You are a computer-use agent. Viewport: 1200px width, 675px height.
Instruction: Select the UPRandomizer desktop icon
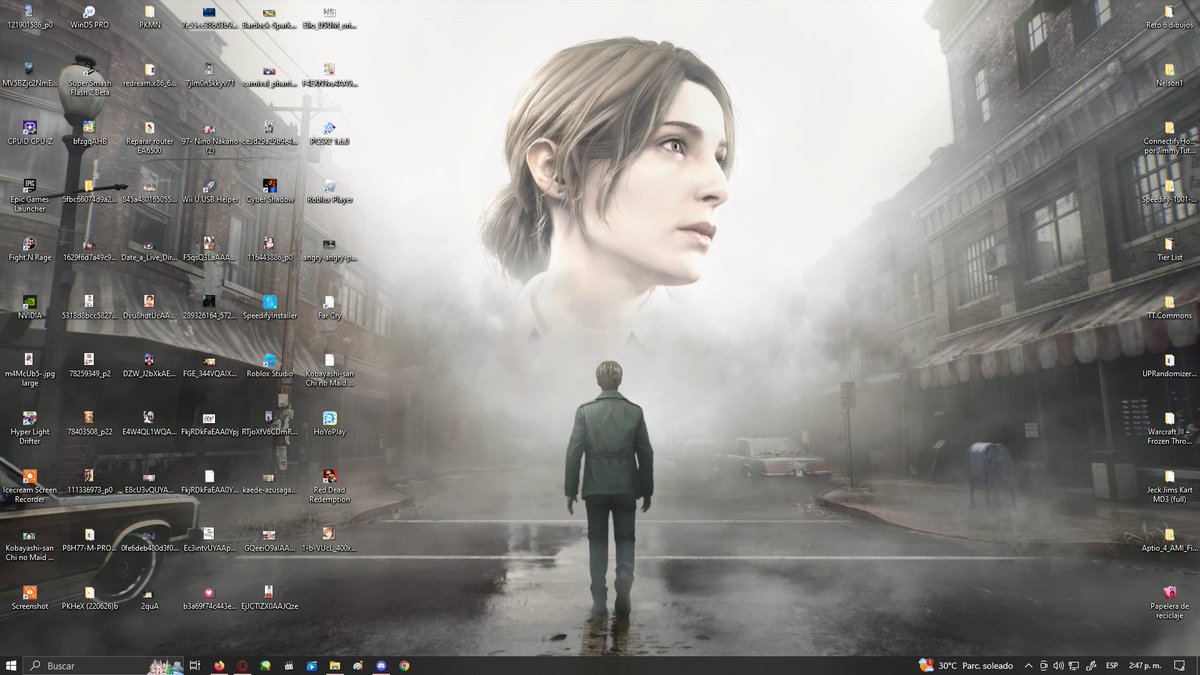[x=1169, y=365]
